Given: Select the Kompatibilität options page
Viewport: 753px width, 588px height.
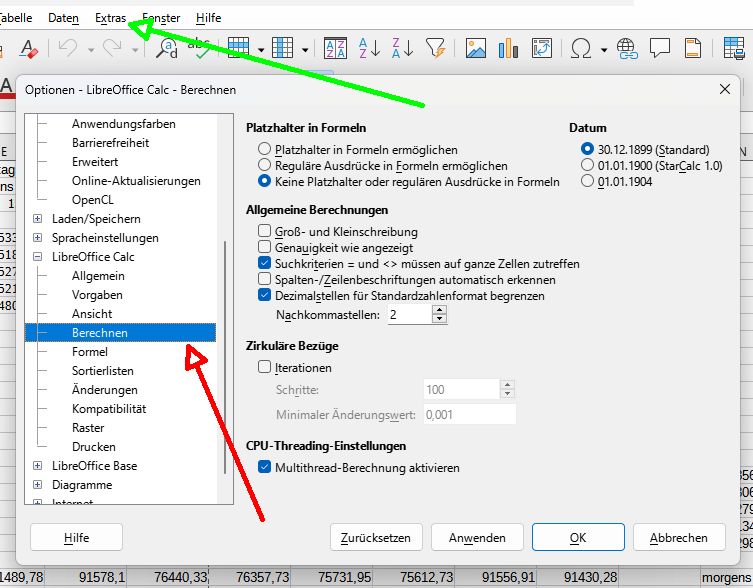Looking at the screenshot, I should [x=109, y=409].
